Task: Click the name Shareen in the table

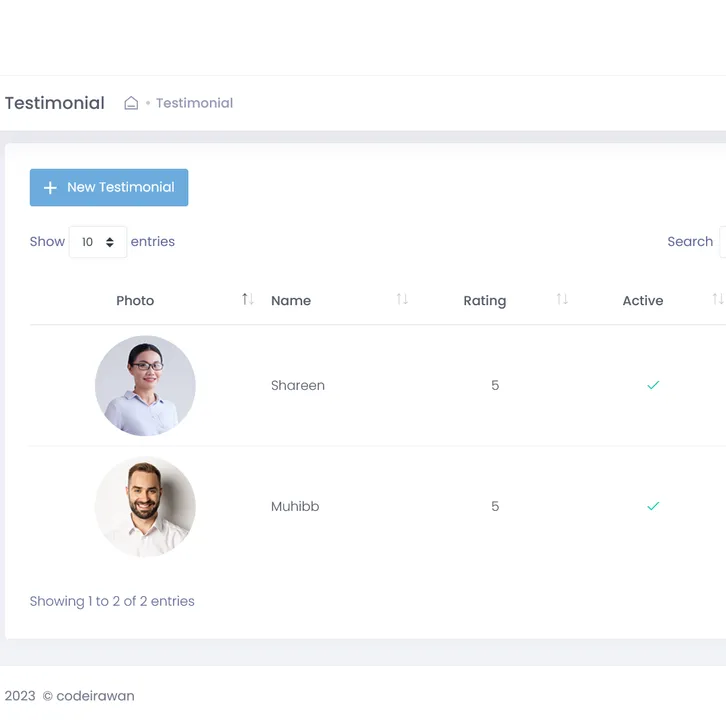Action: (298, 385)
